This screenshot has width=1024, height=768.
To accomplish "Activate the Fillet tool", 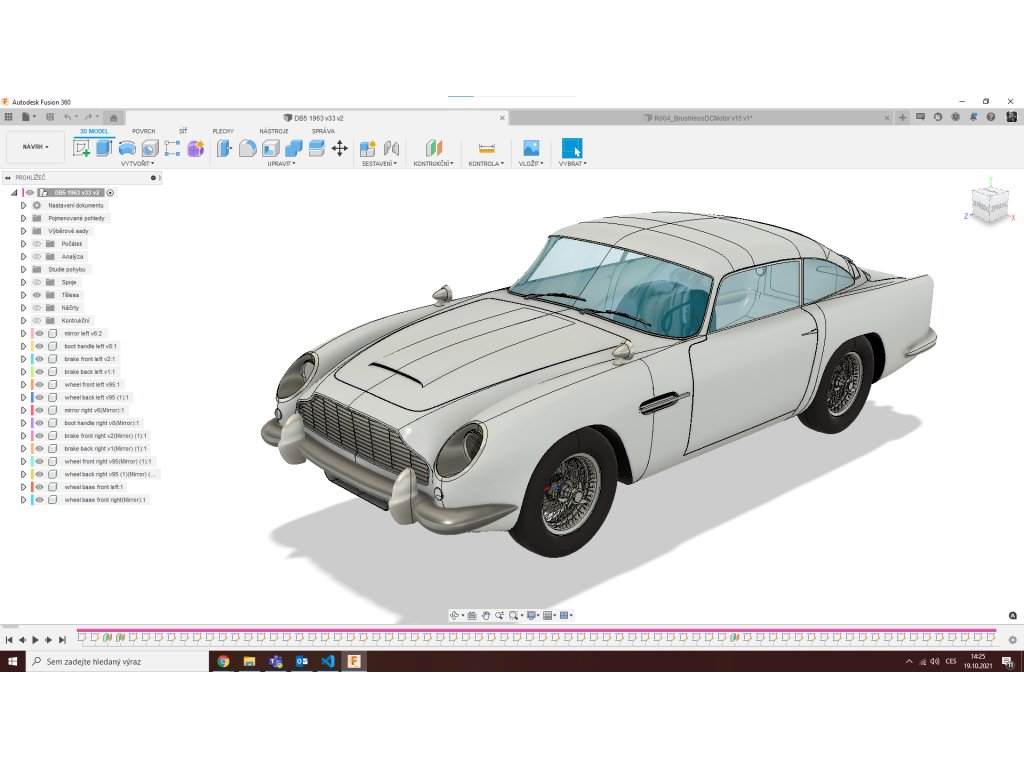I will pos(248,148).
